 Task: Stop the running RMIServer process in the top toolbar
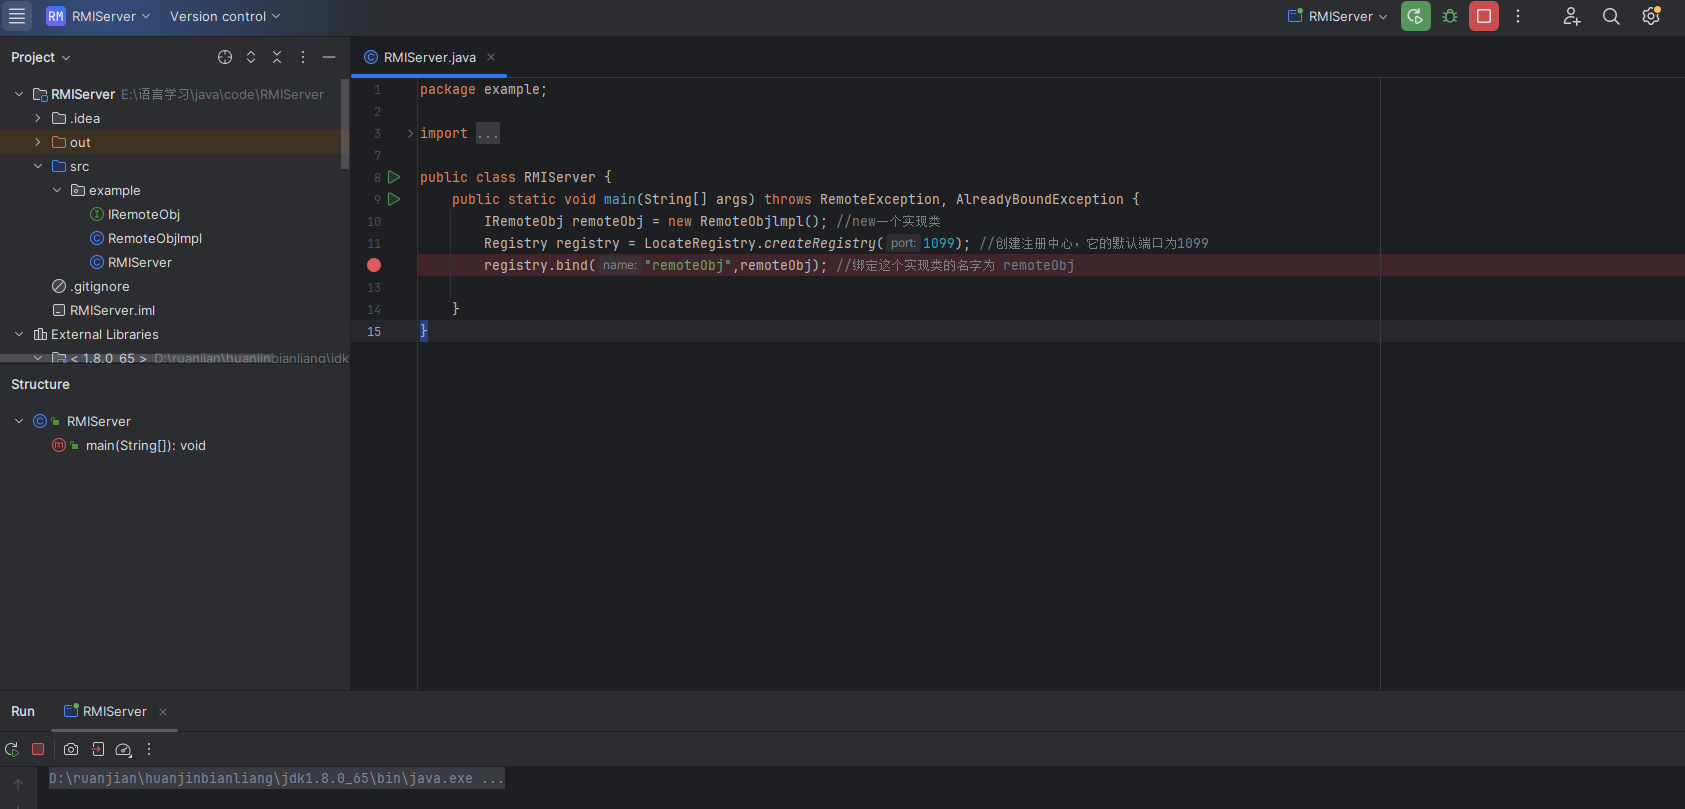pyautogui.click(x=1484, y=16)
